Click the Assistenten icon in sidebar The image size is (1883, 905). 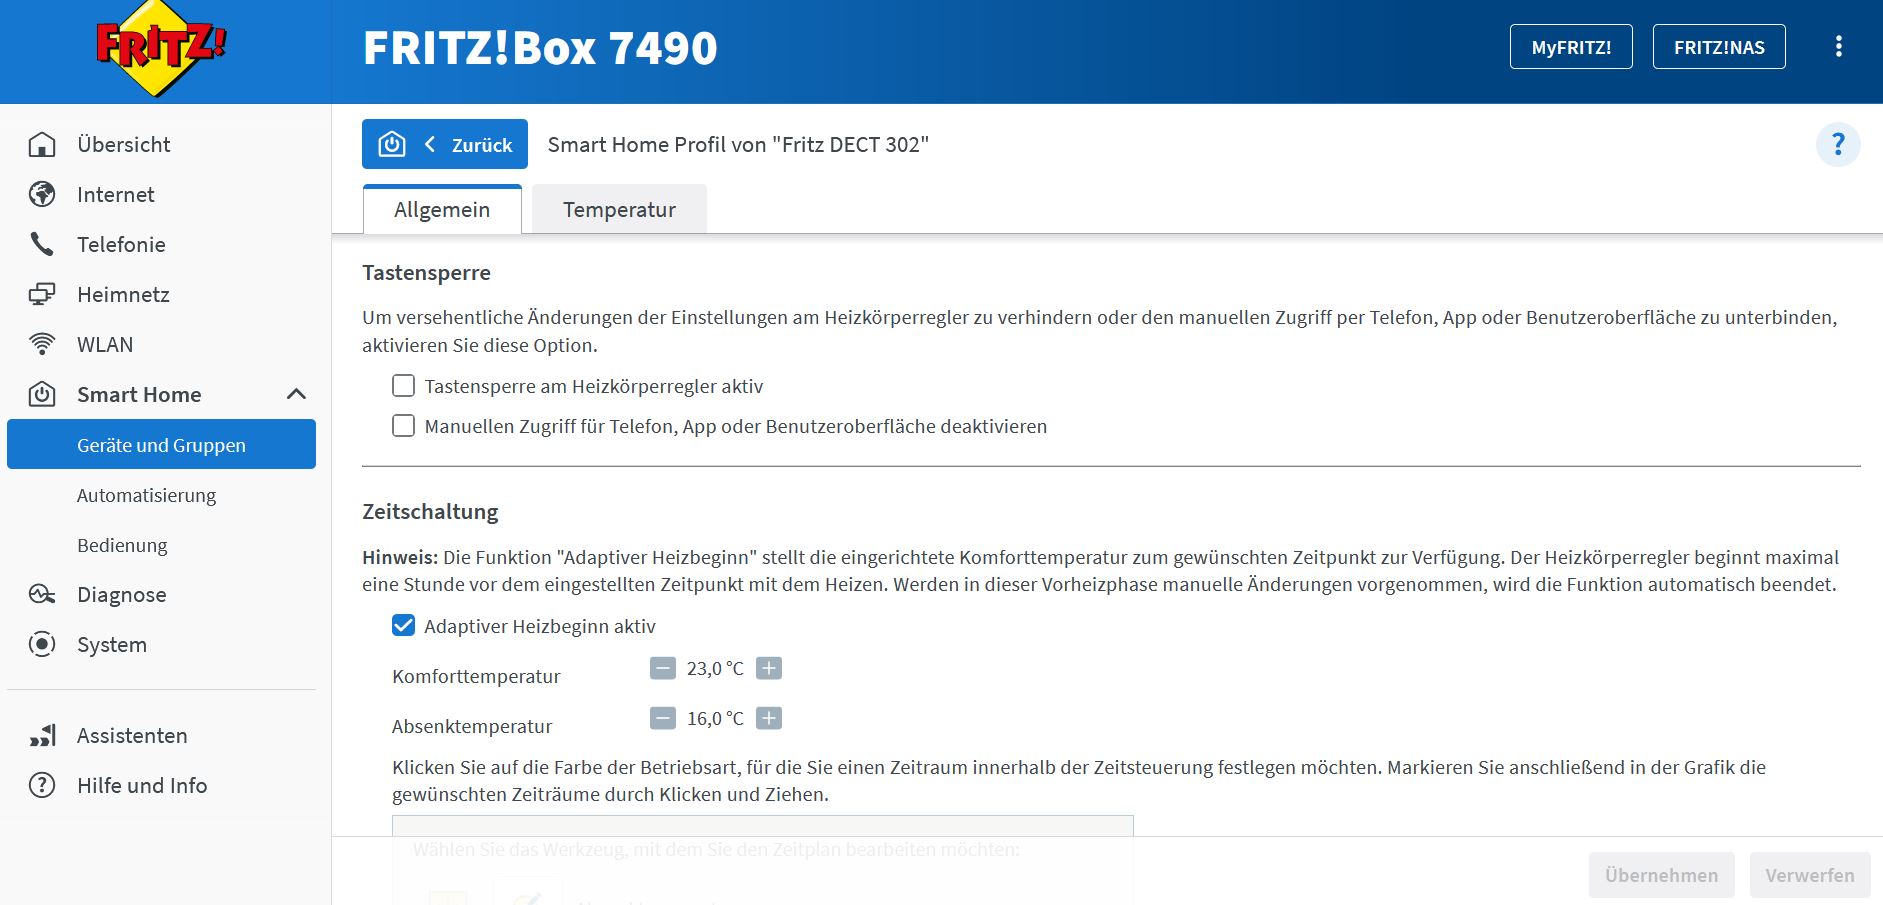42,736
